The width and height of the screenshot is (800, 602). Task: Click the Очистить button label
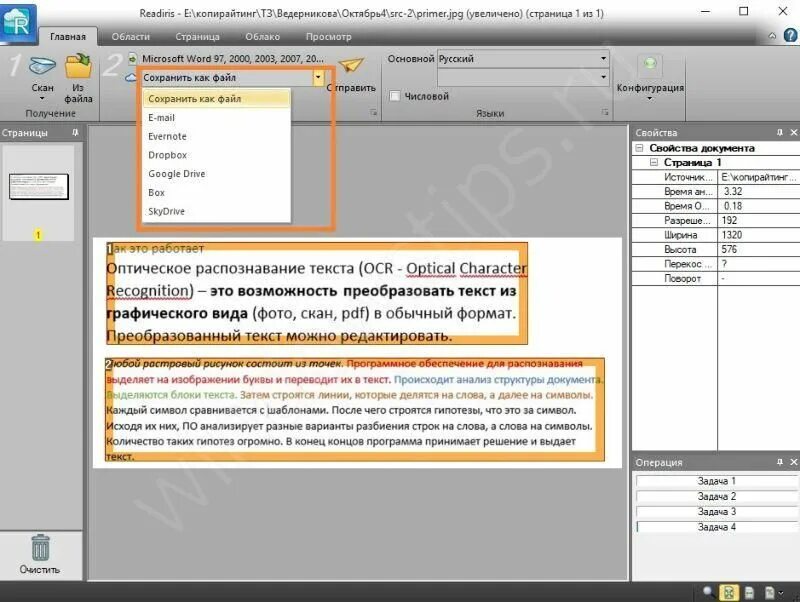[x=40, y=569]
